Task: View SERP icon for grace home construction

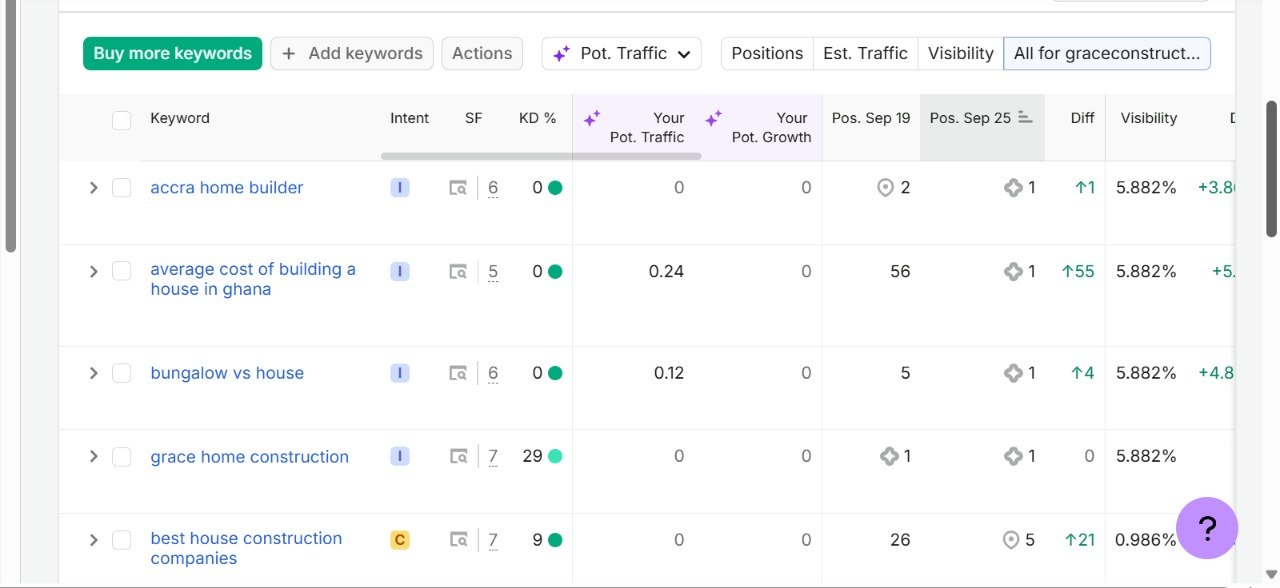Action: 458,456
